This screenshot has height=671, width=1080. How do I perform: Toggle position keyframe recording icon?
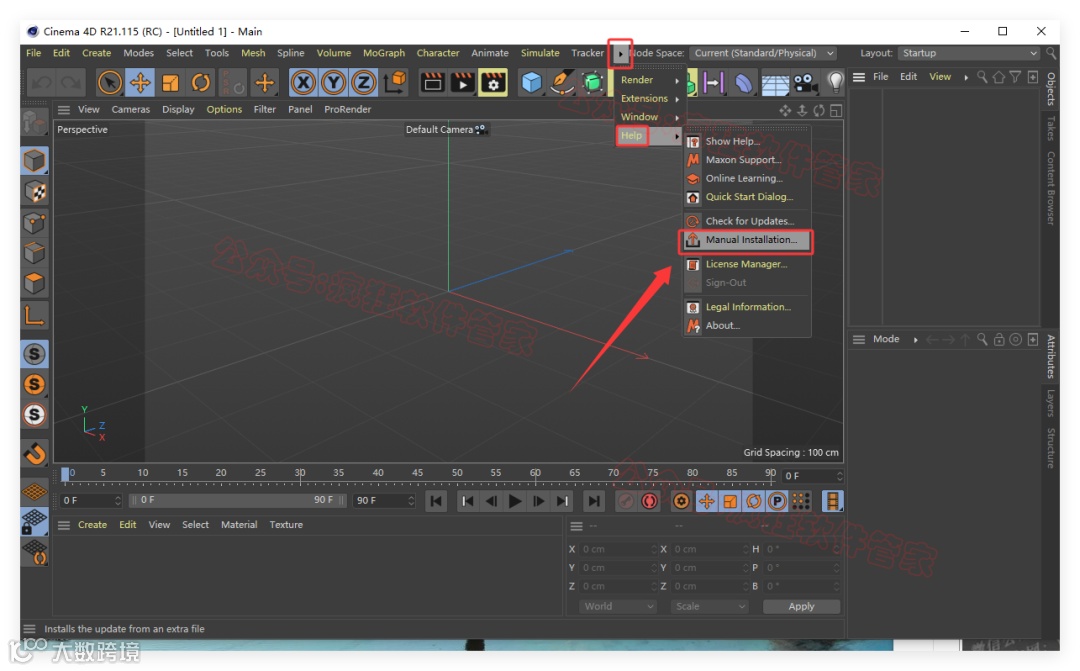pos(707,501)
